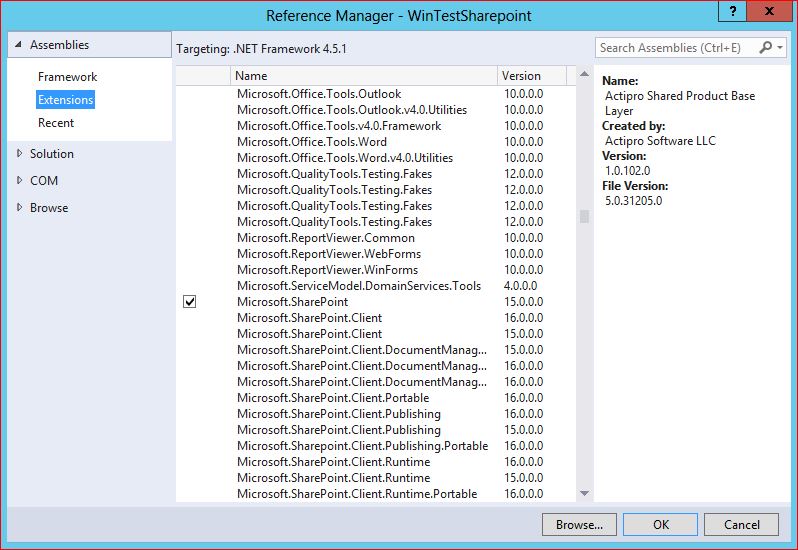
Task: Select Microsoft.SharePoint.Client.Publishing version 16.0.0.0
Action: (376, 414)
